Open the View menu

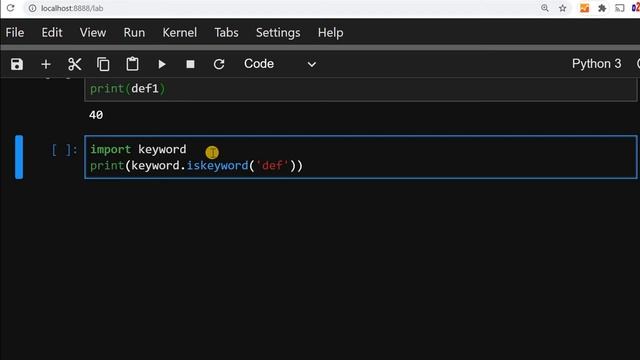93,33
